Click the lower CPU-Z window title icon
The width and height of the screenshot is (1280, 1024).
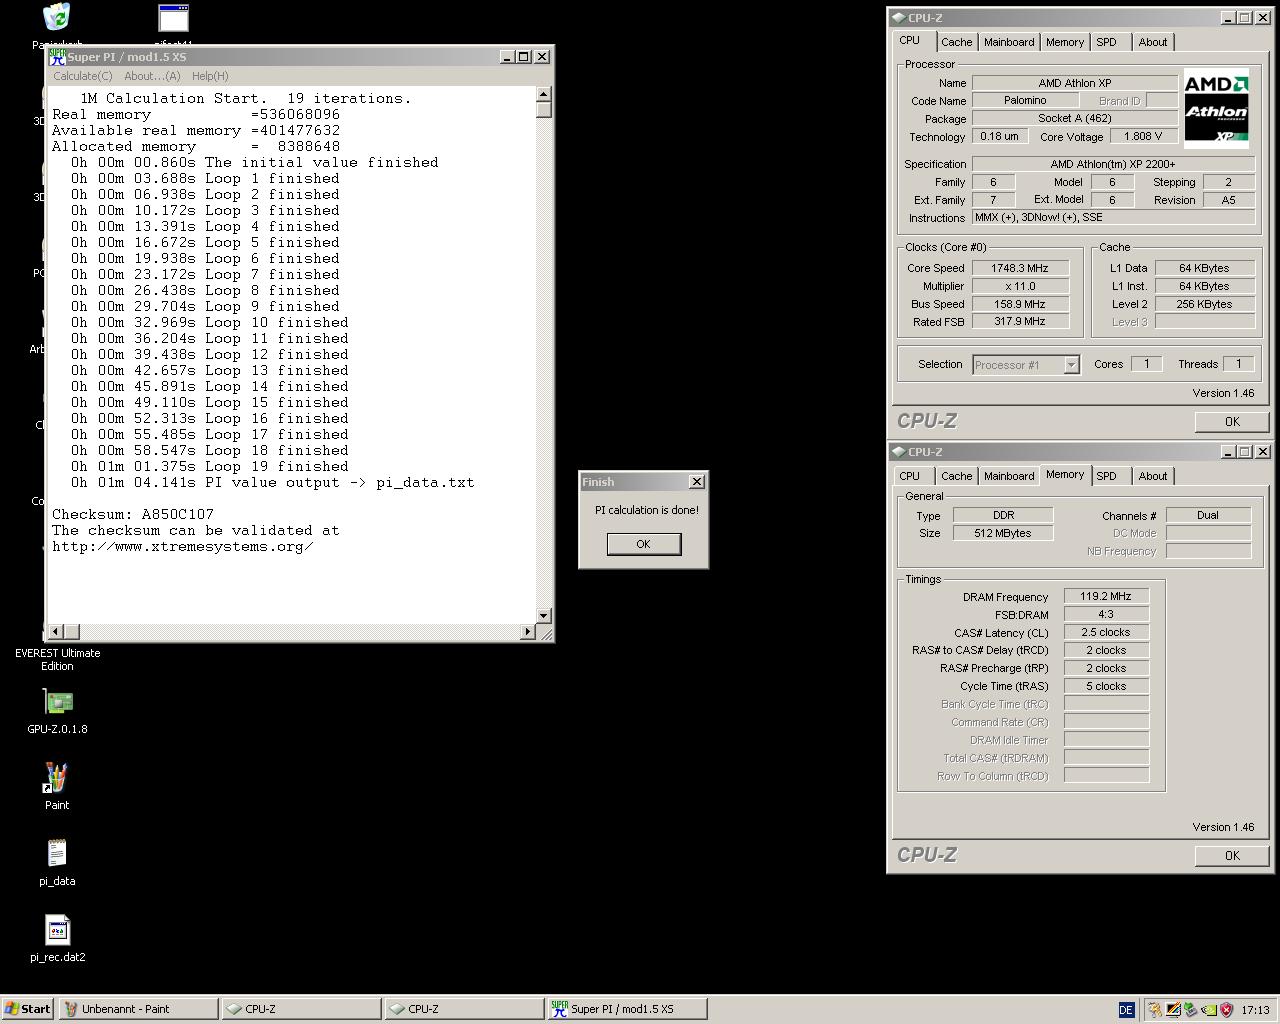point(898,451)
